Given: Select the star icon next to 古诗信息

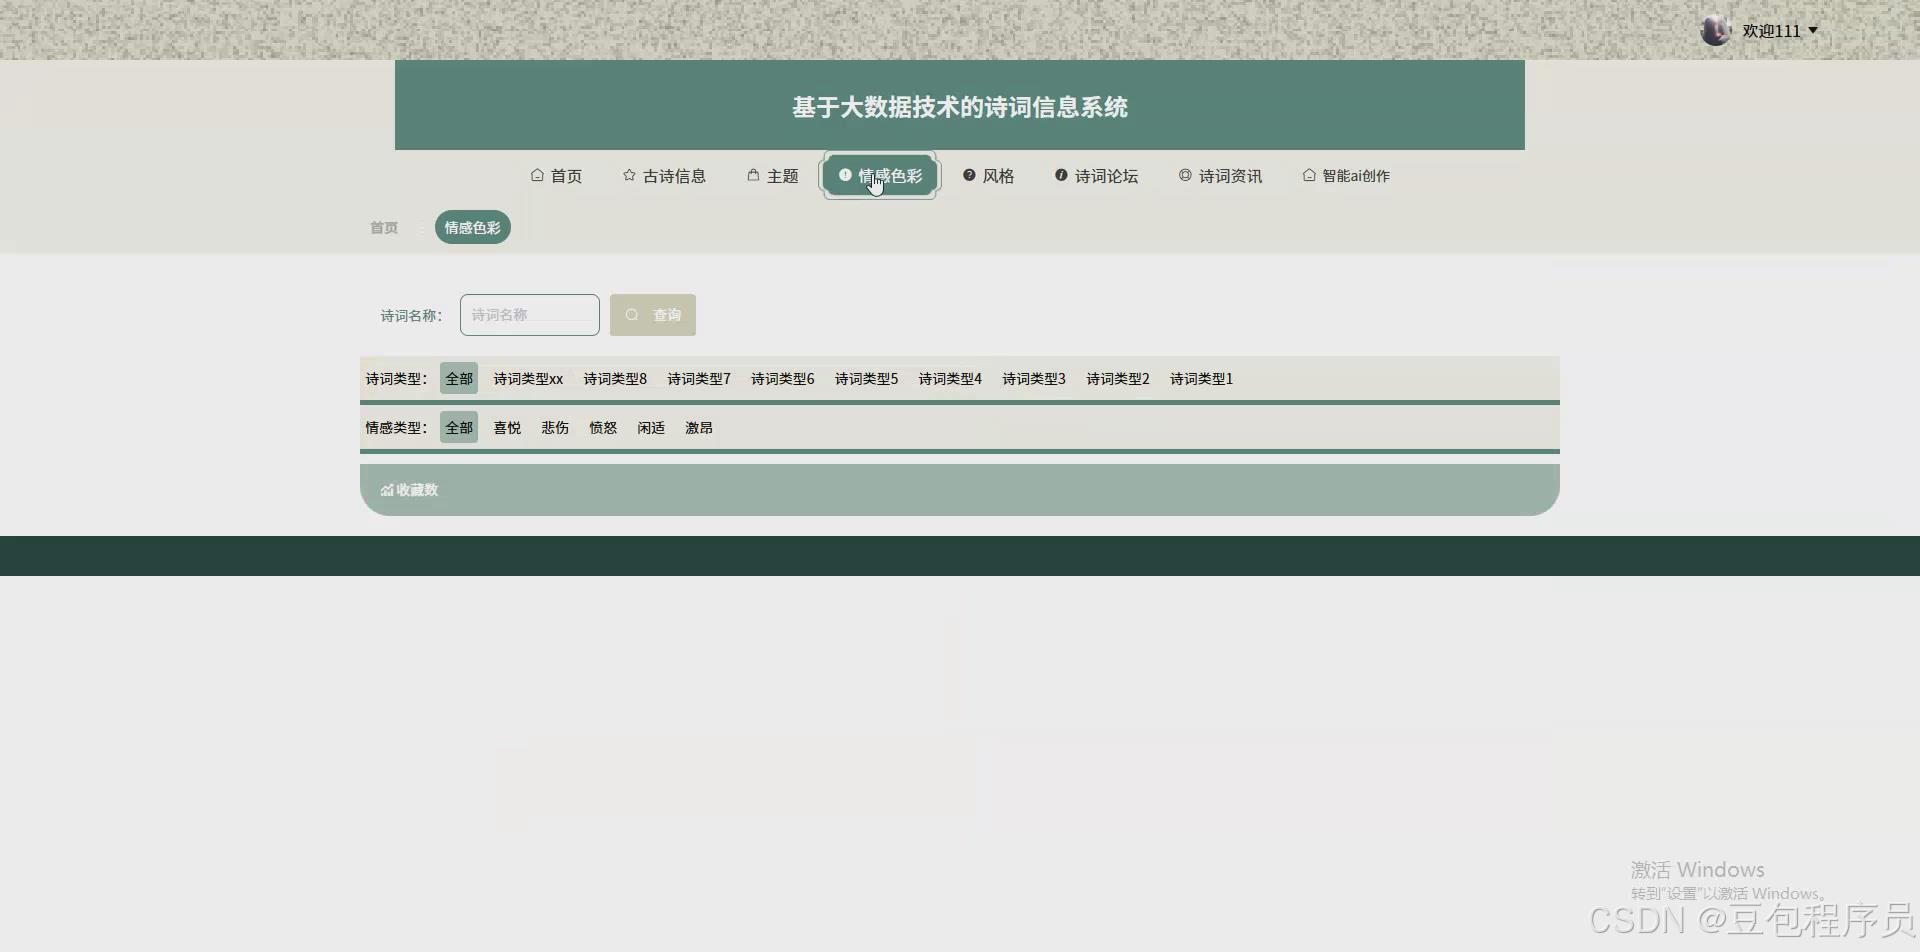Looking at the screenshot, I should (630, 175).
